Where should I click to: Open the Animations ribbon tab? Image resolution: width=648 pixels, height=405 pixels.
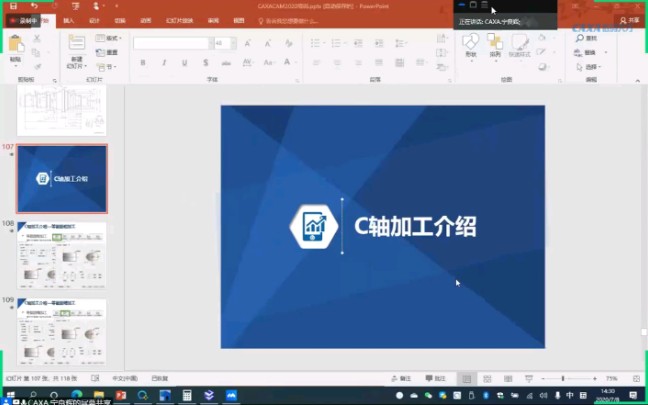145,21
